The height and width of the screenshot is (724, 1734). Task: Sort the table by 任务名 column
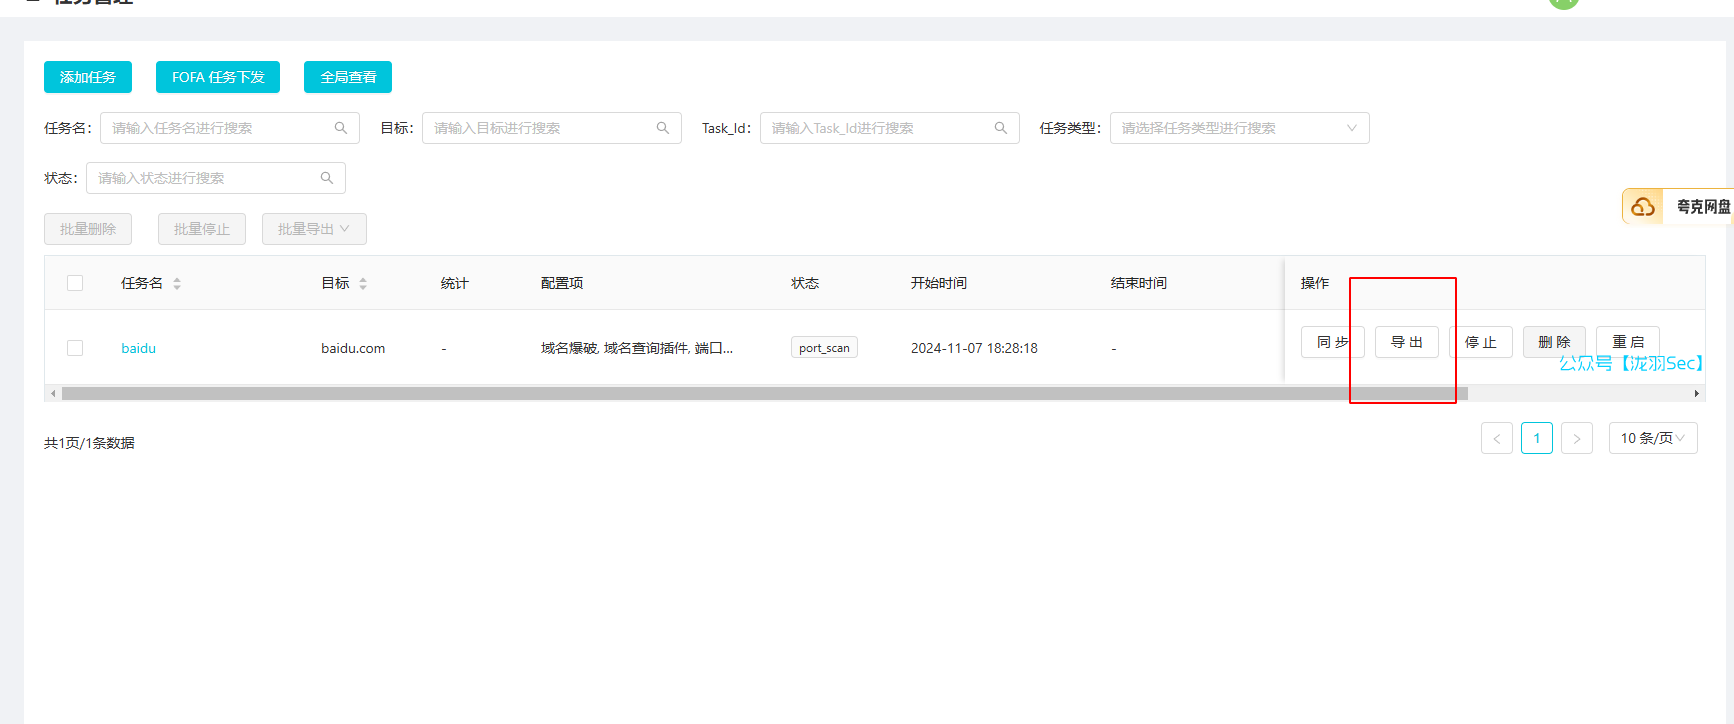coord(177,284)
